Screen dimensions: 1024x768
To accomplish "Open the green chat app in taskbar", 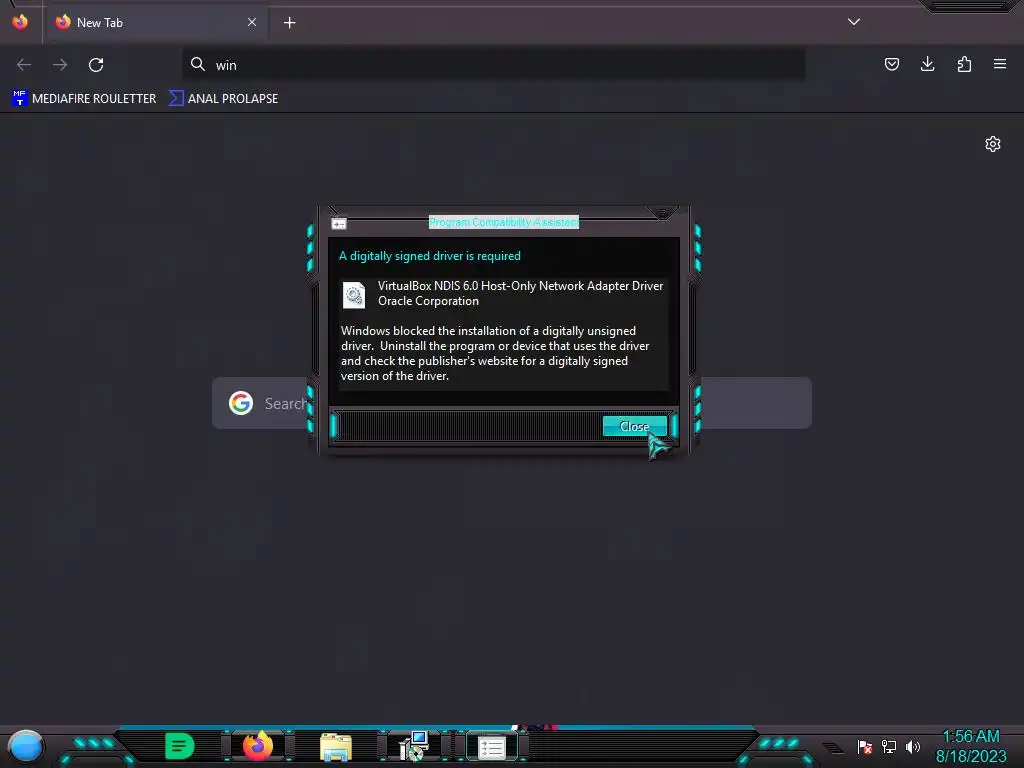I will (x=180, y=746).
